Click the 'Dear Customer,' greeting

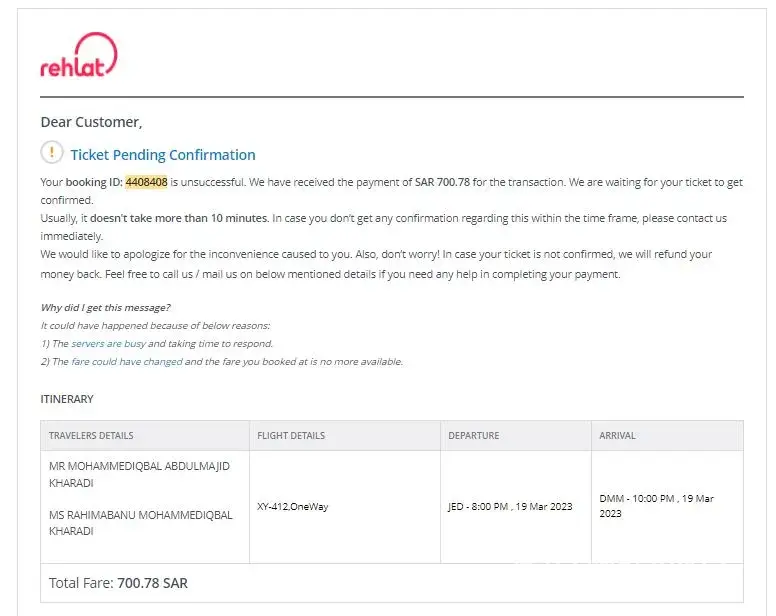point(91,122)
